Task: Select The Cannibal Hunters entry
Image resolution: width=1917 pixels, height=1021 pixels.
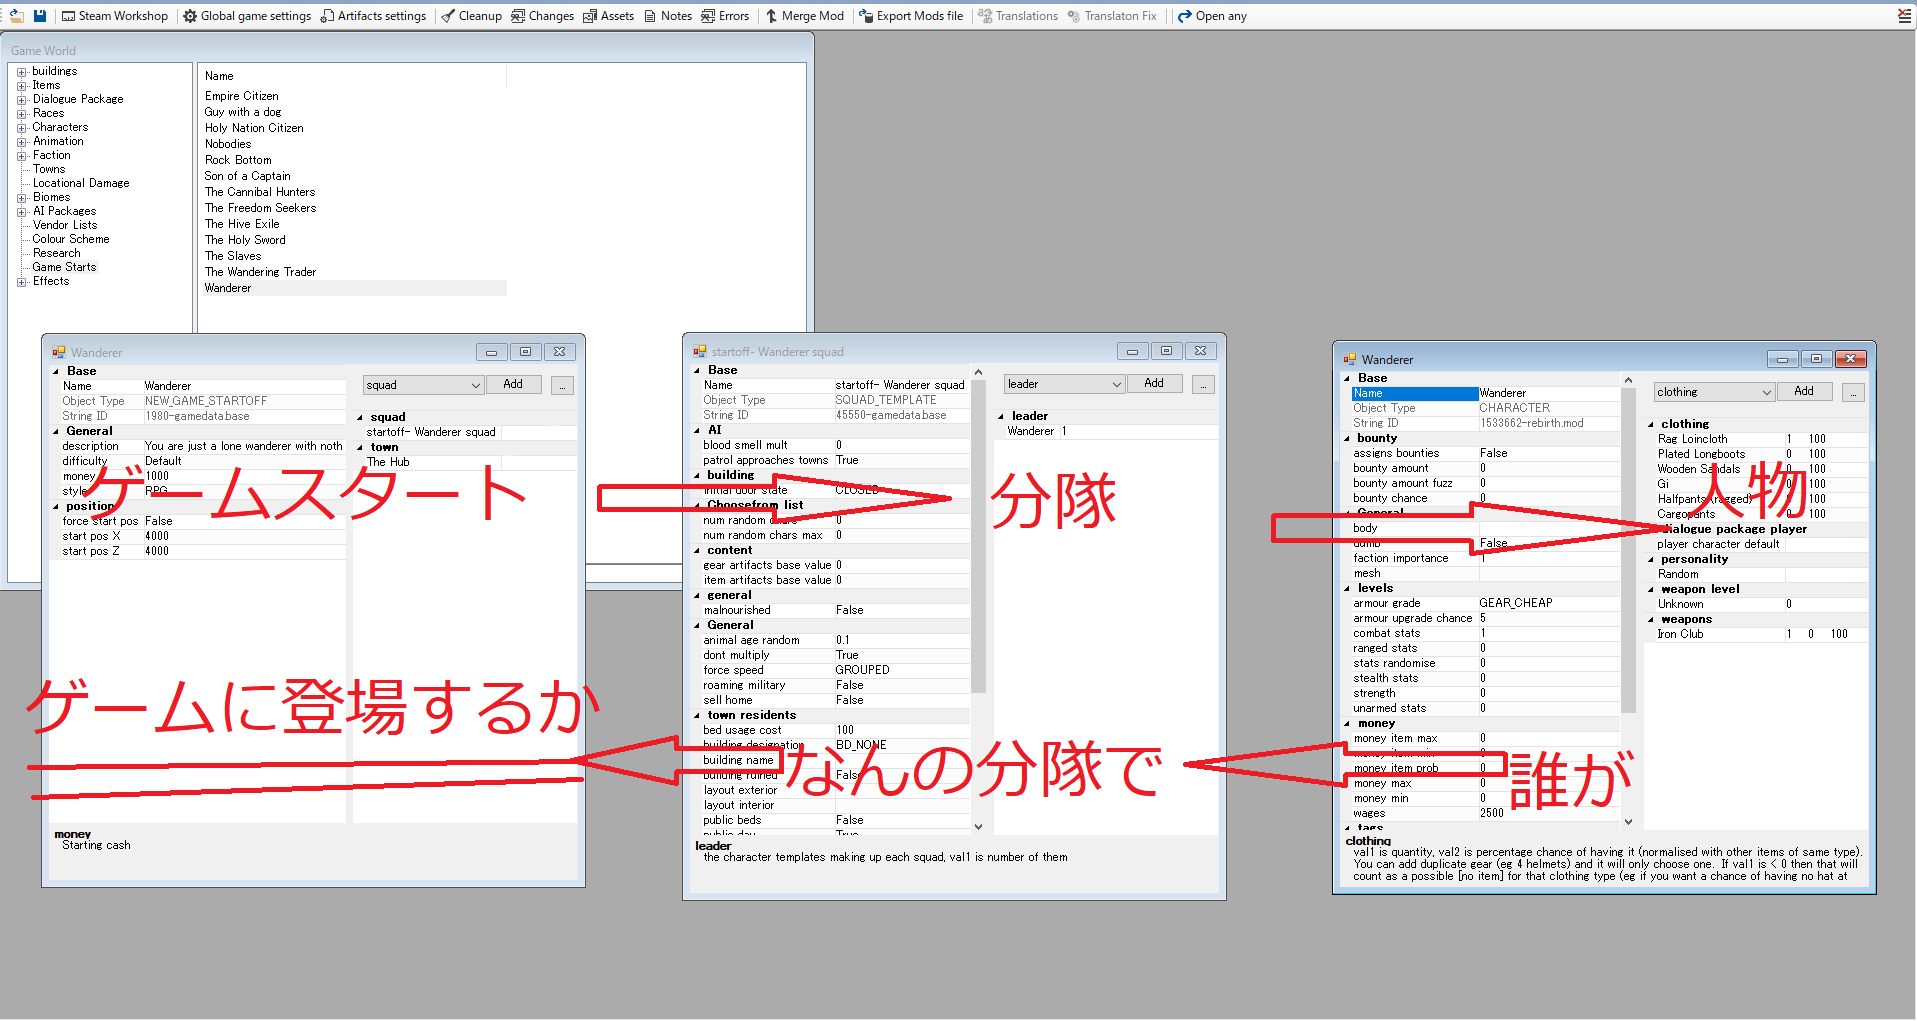Action: pyautogui.click(x=260, y=192)
